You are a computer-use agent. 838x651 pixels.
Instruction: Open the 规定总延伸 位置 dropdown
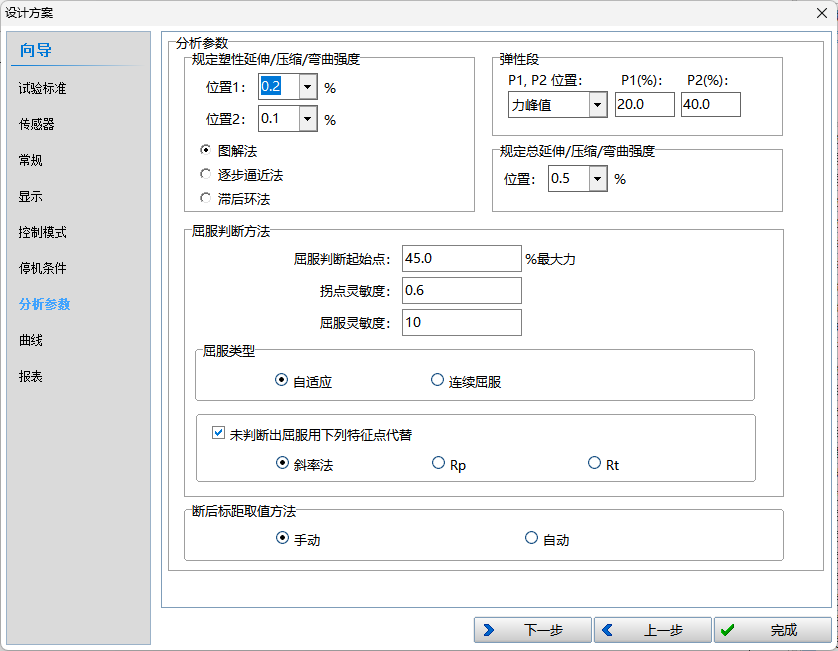[598, 179]
